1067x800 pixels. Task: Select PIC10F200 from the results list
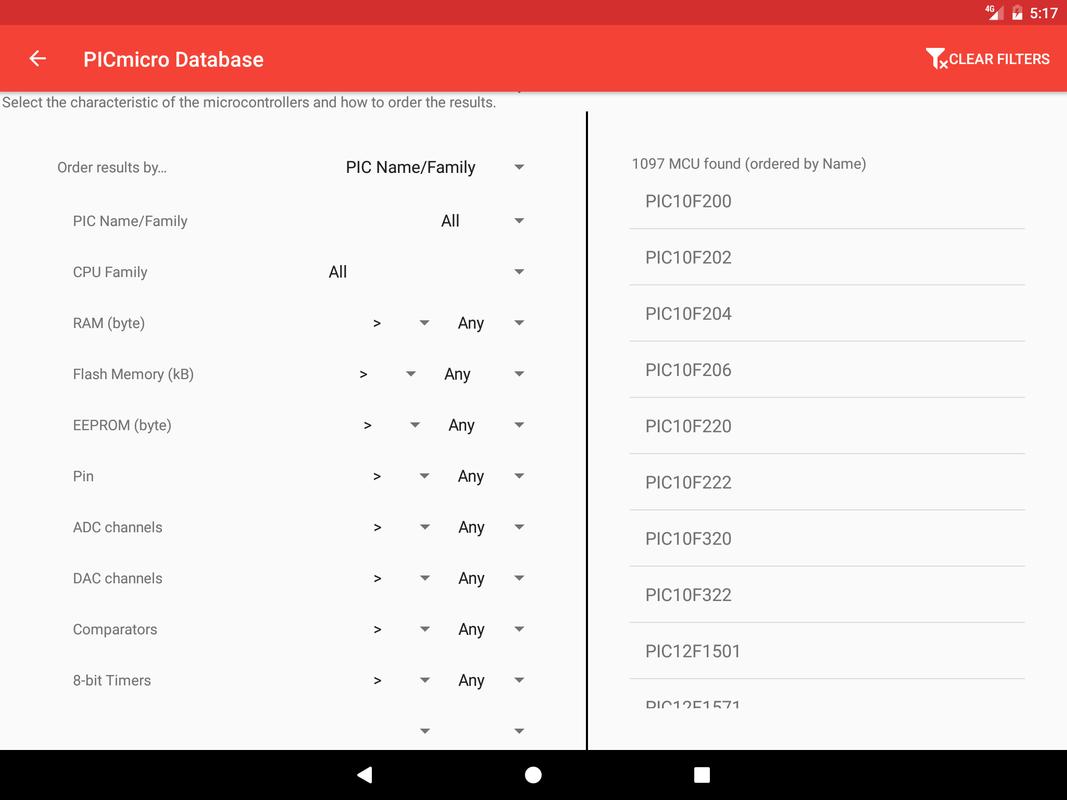[x=827, y=201]
